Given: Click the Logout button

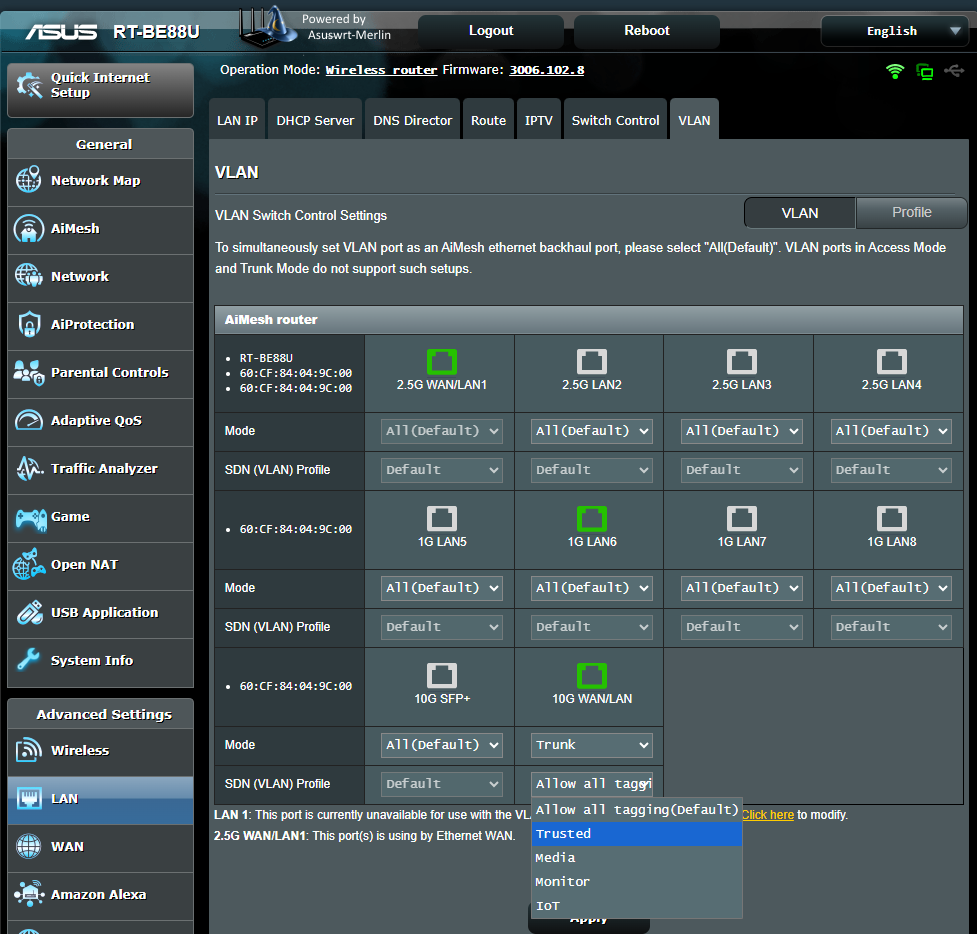Looking at the screenshot, I should (491, 31).
